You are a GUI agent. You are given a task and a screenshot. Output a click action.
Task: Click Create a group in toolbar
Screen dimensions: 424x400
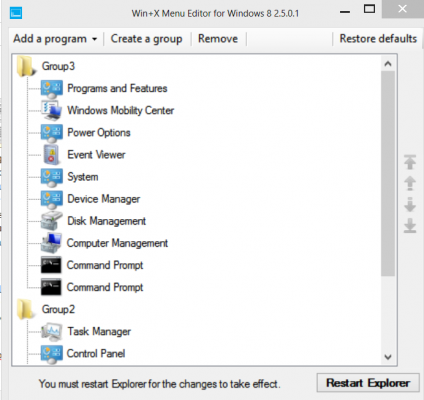coord(146,39)
